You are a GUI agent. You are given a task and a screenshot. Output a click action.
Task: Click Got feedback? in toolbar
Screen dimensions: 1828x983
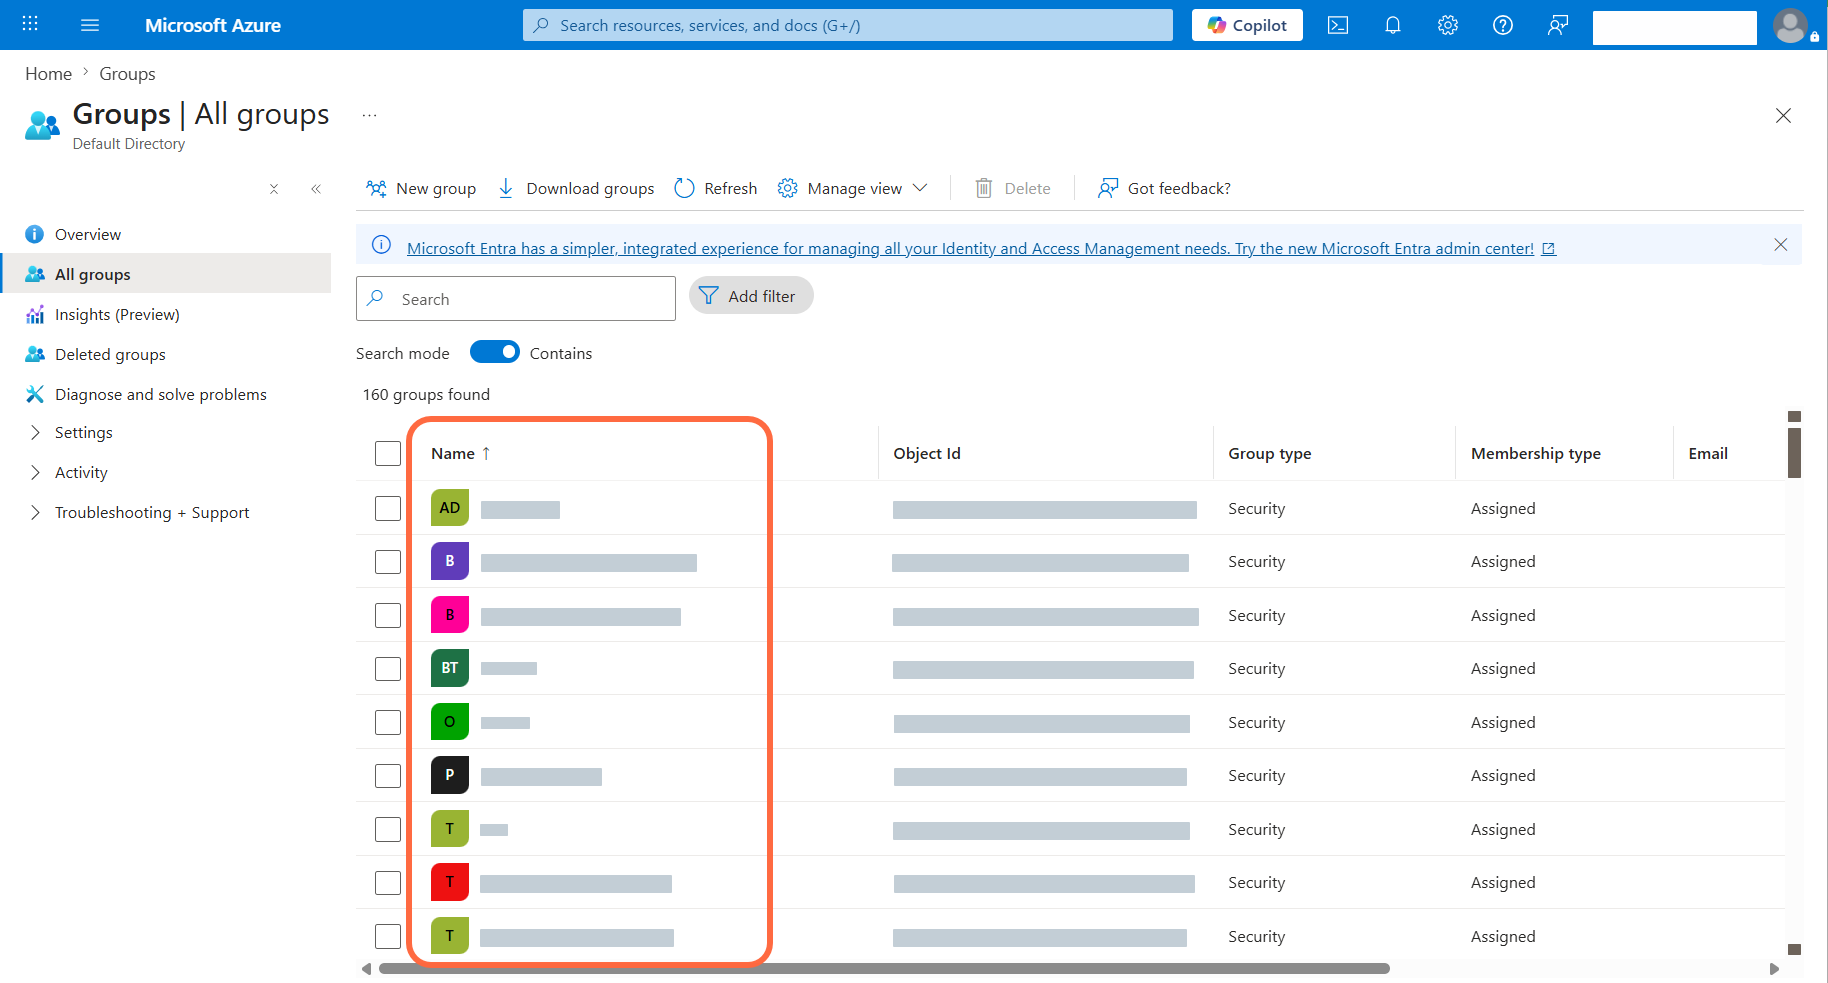1164,188
